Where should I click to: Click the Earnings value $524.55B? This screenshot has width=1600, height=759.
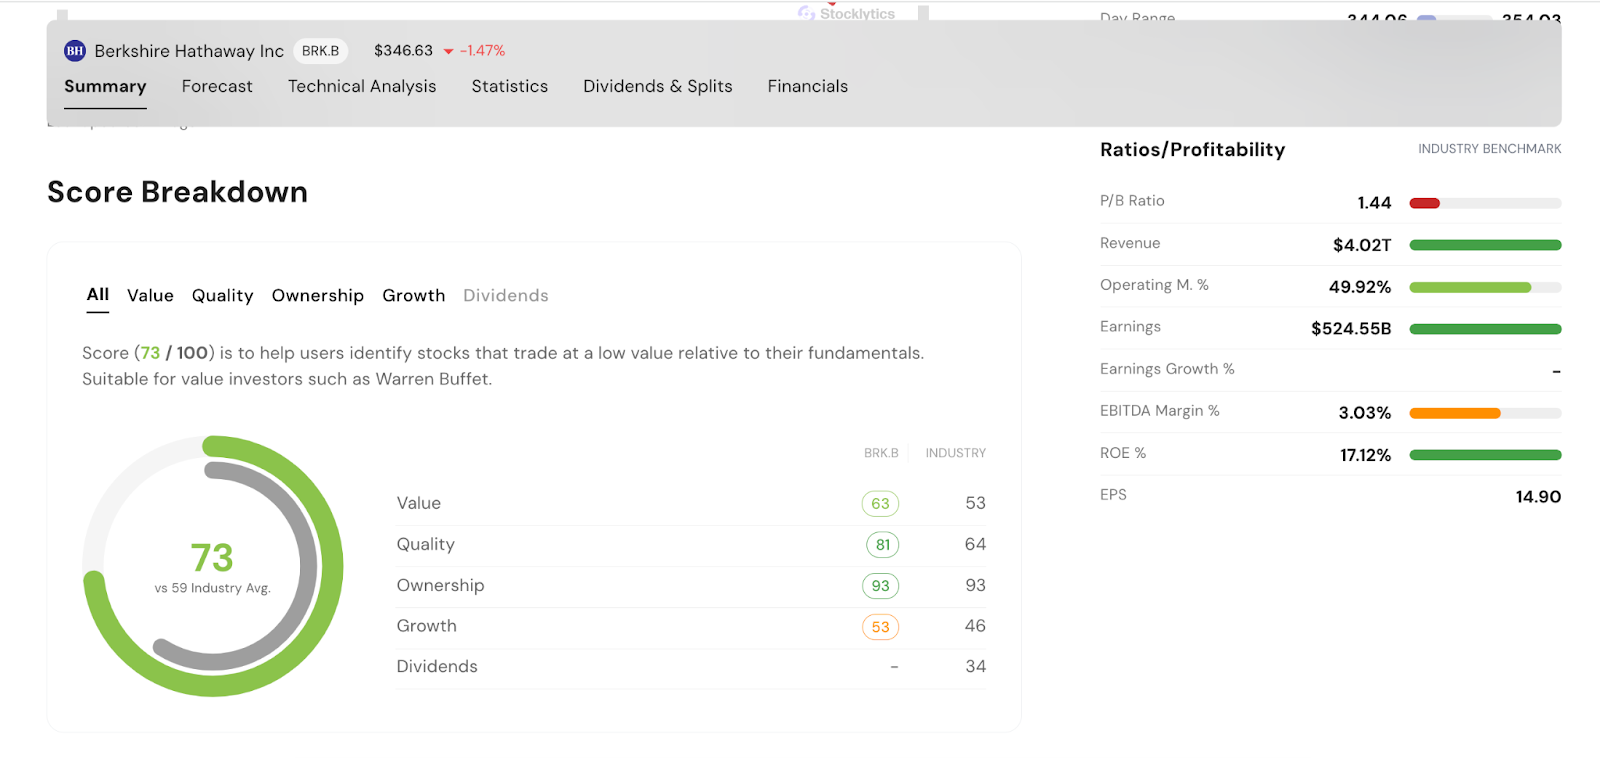coord(1351,329)
